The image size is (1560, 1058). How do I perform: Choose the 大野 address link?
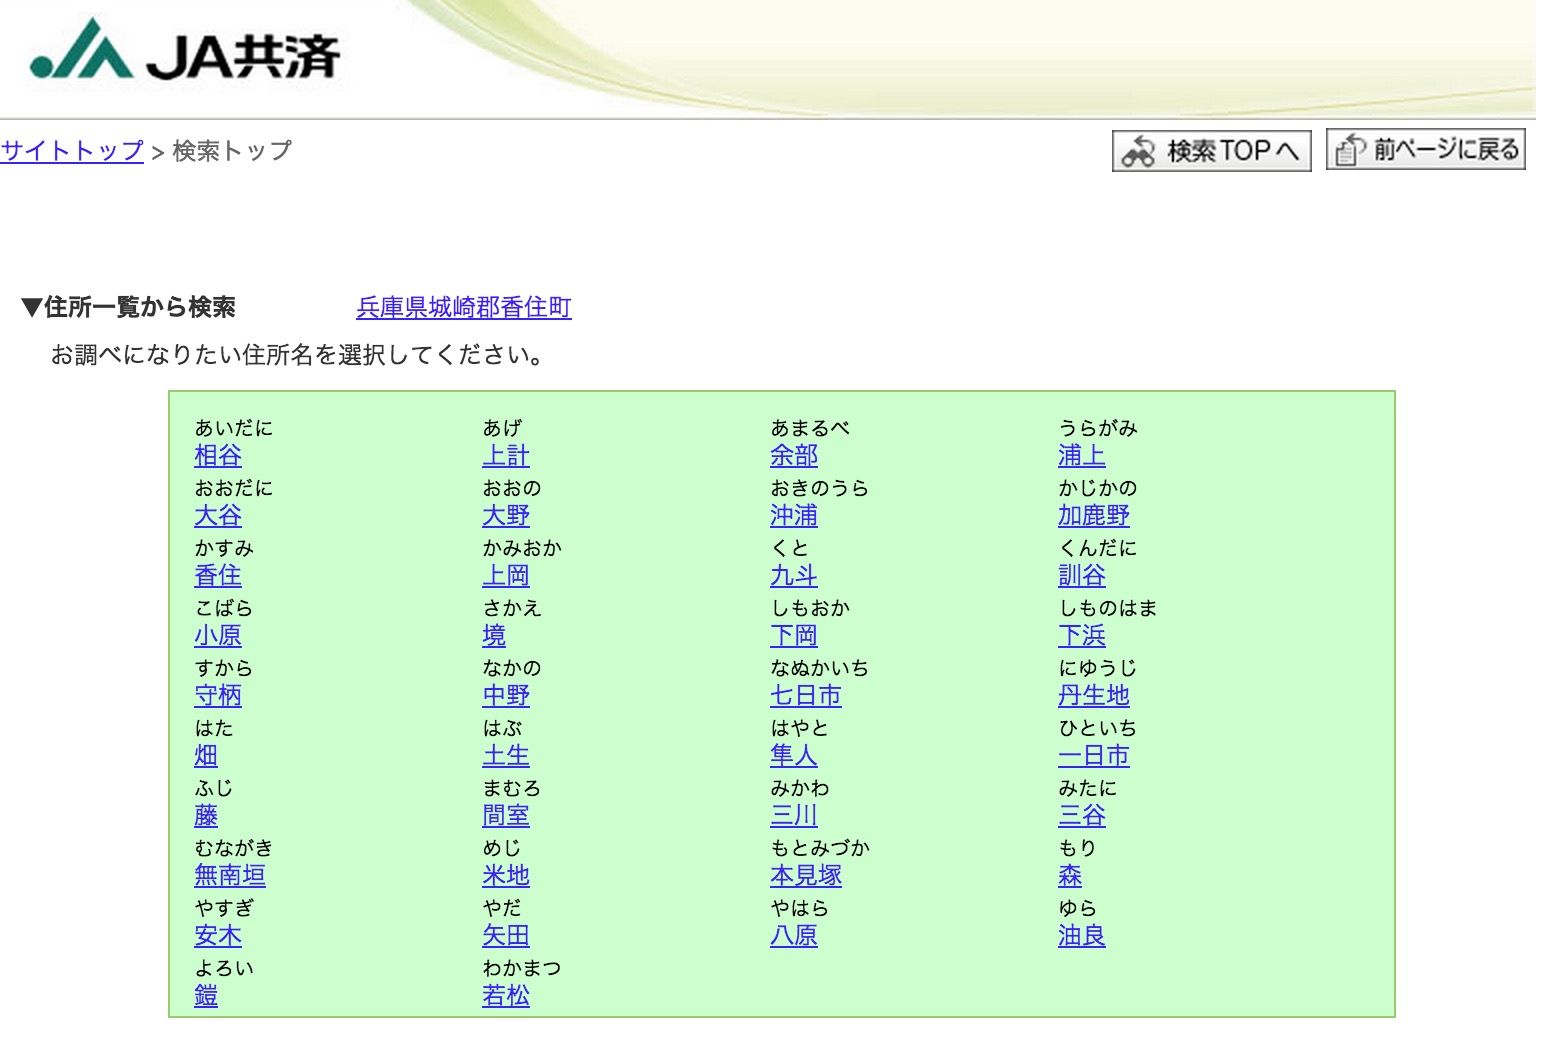[506, 516]
